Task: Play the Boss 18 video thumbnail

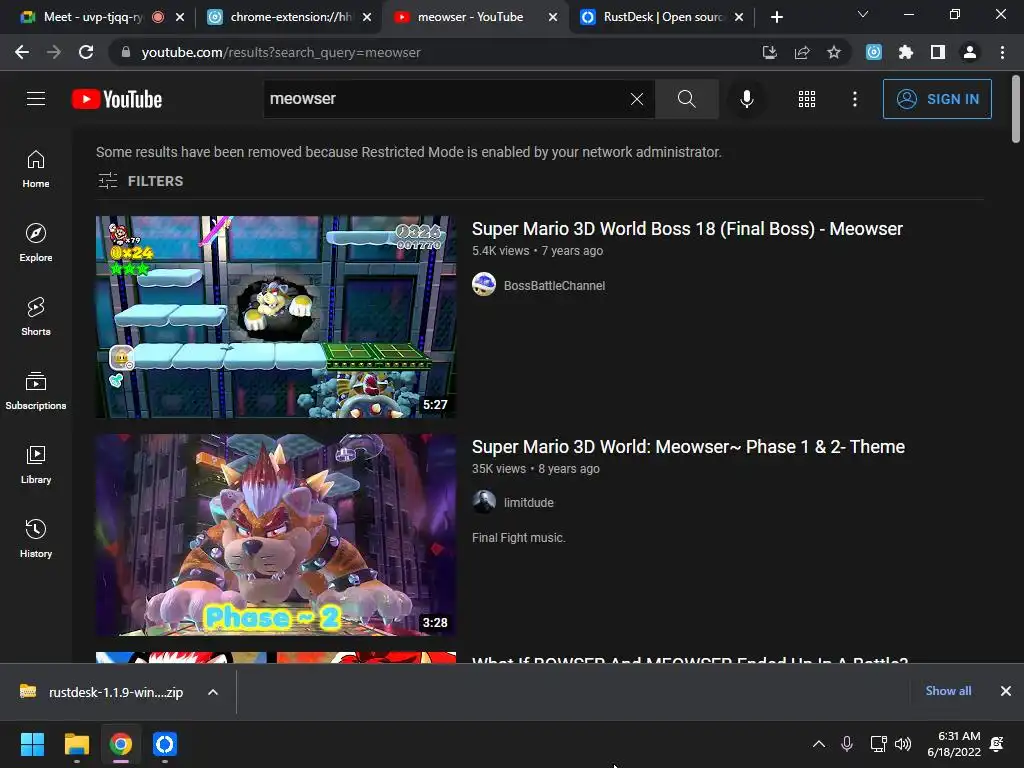Action: (x=276, y=317)
